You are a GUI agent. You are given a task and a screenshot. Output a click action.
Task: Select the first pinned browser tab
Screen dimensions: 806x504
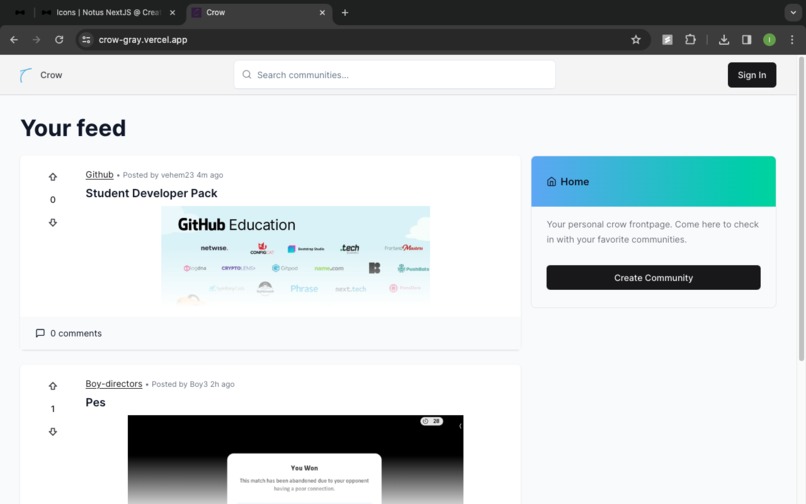[20, 12]
